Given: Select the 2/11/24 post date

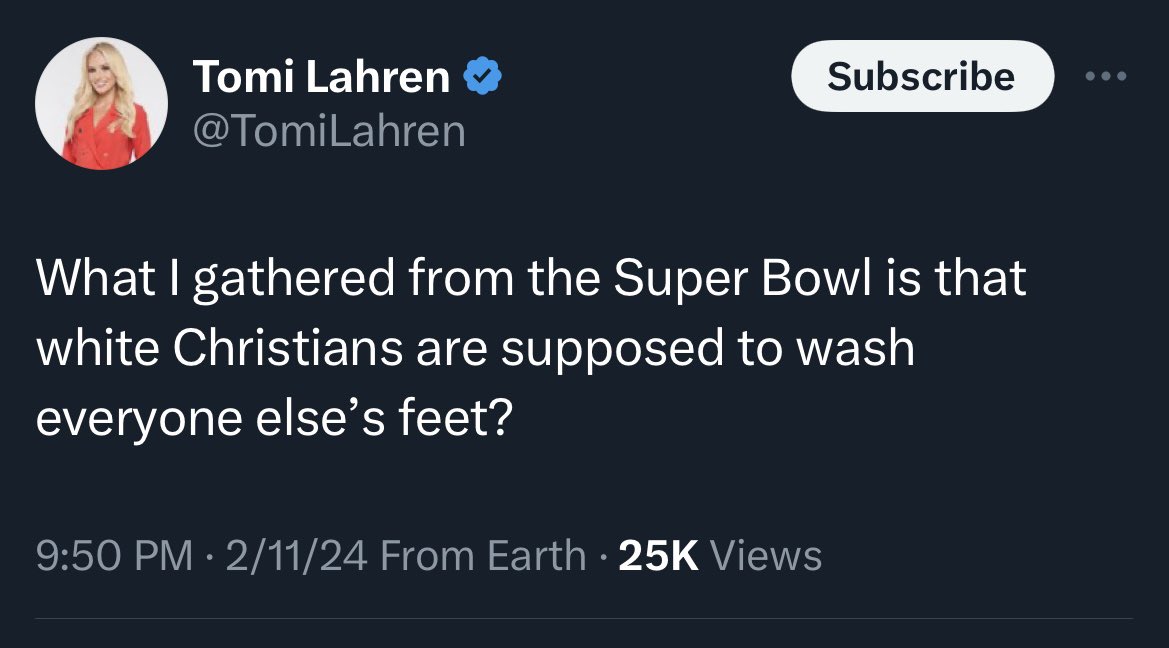Looking at the screenshot, I should (297, 555).
